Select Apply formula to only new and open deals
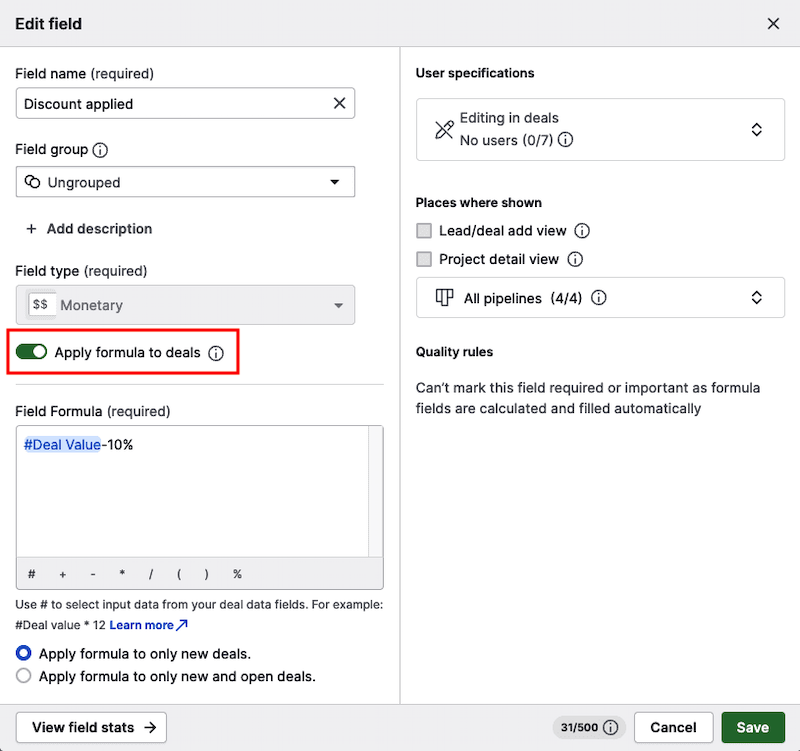 (x=24, y=676)
